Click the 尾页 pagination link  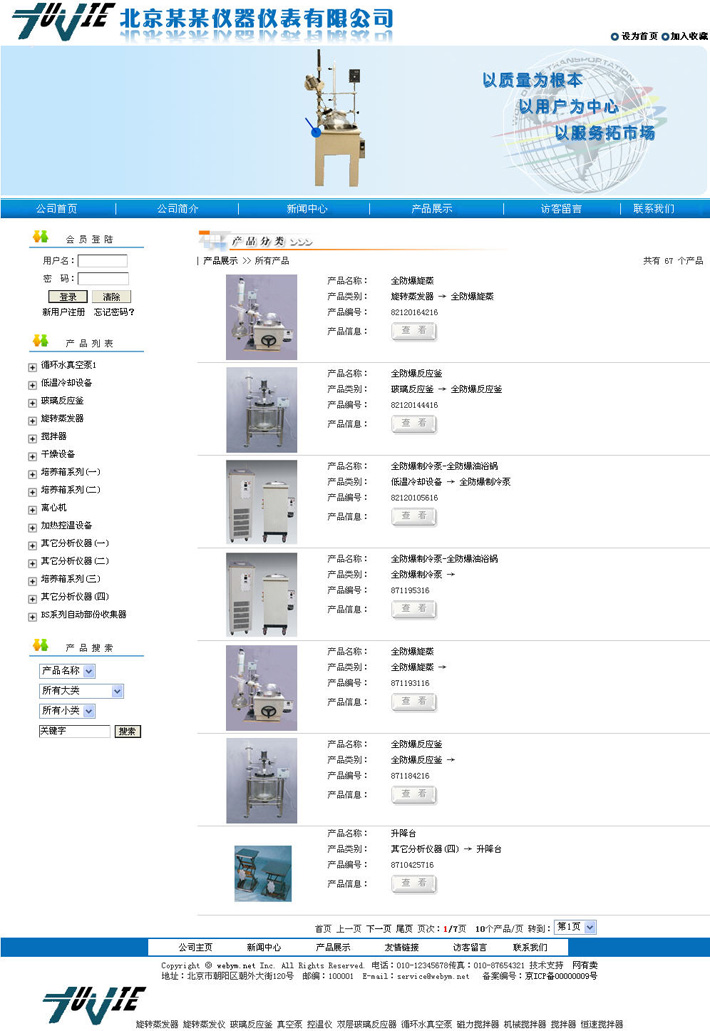click(x=404, y=928)
